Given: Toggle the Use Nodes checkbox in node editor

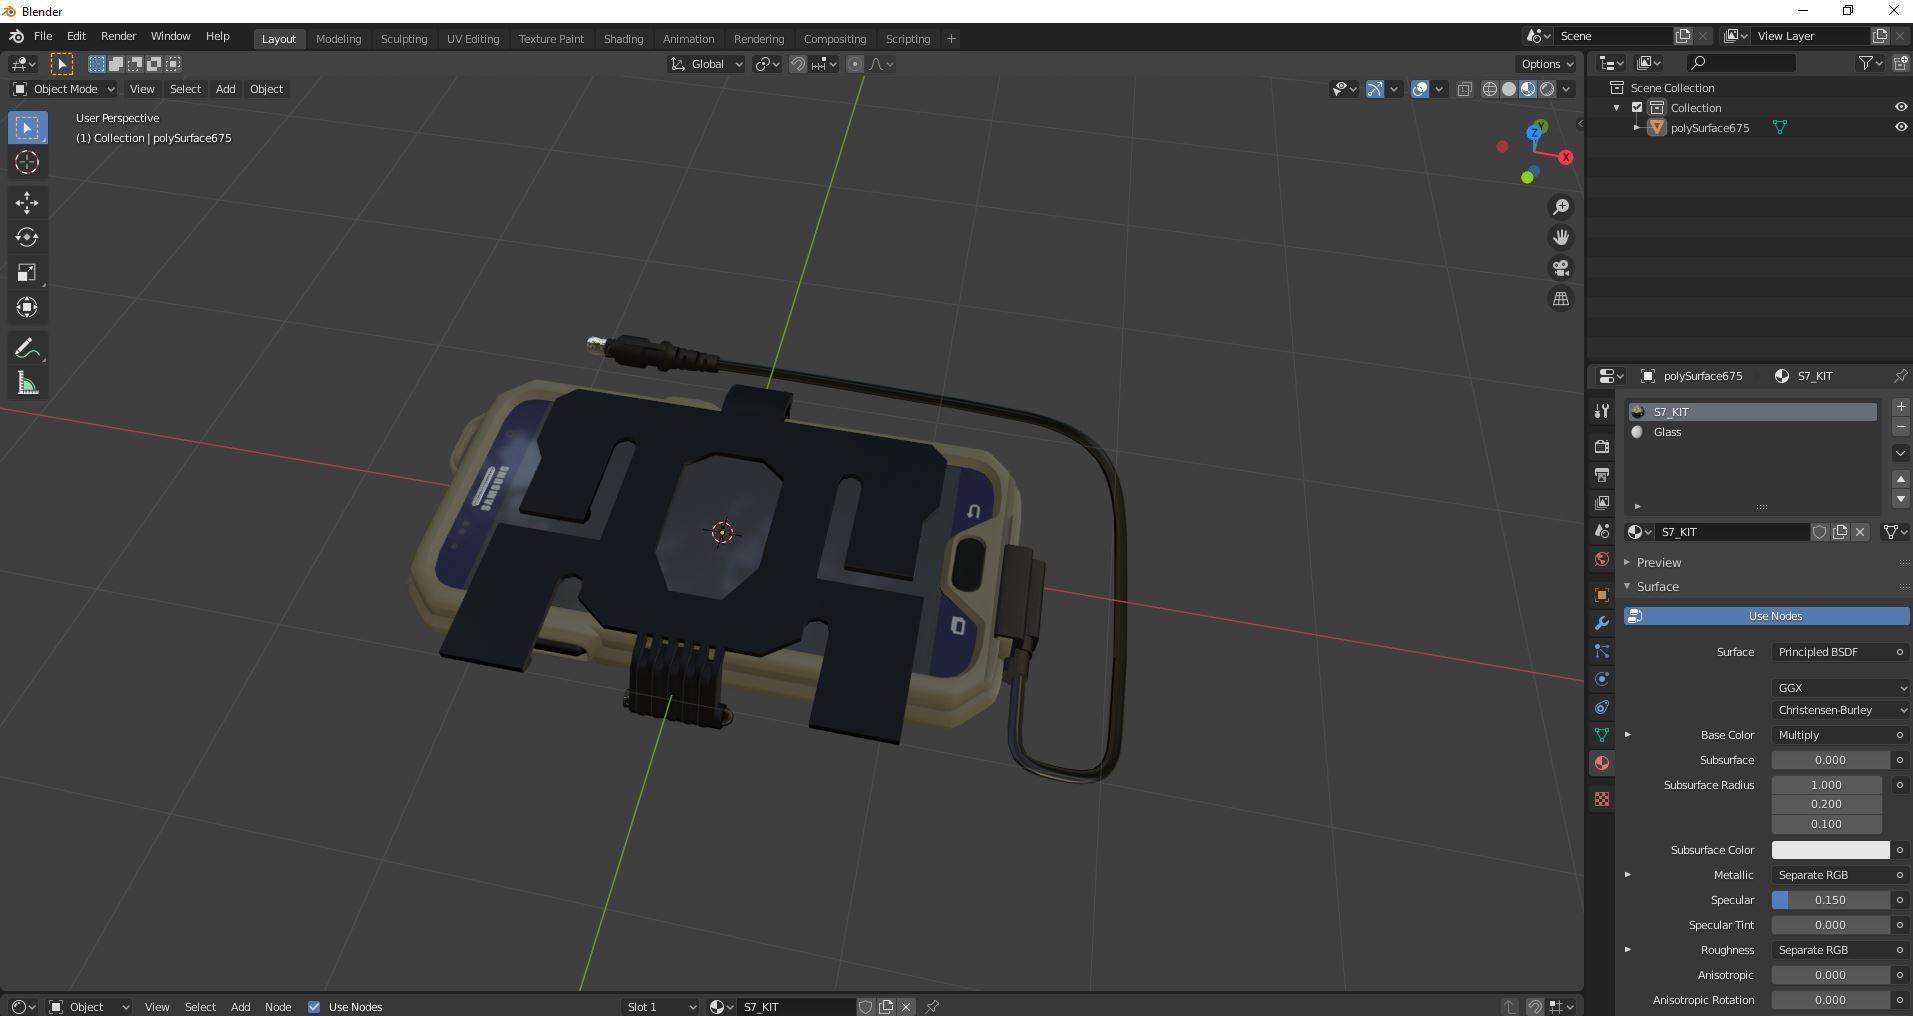Looking at the screenshot, I should tap(314, 1007).
